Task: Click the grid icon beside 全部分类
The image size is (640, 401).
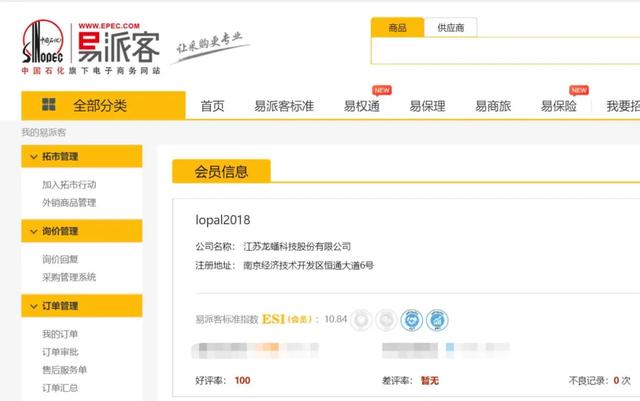Action: (49, 105)
